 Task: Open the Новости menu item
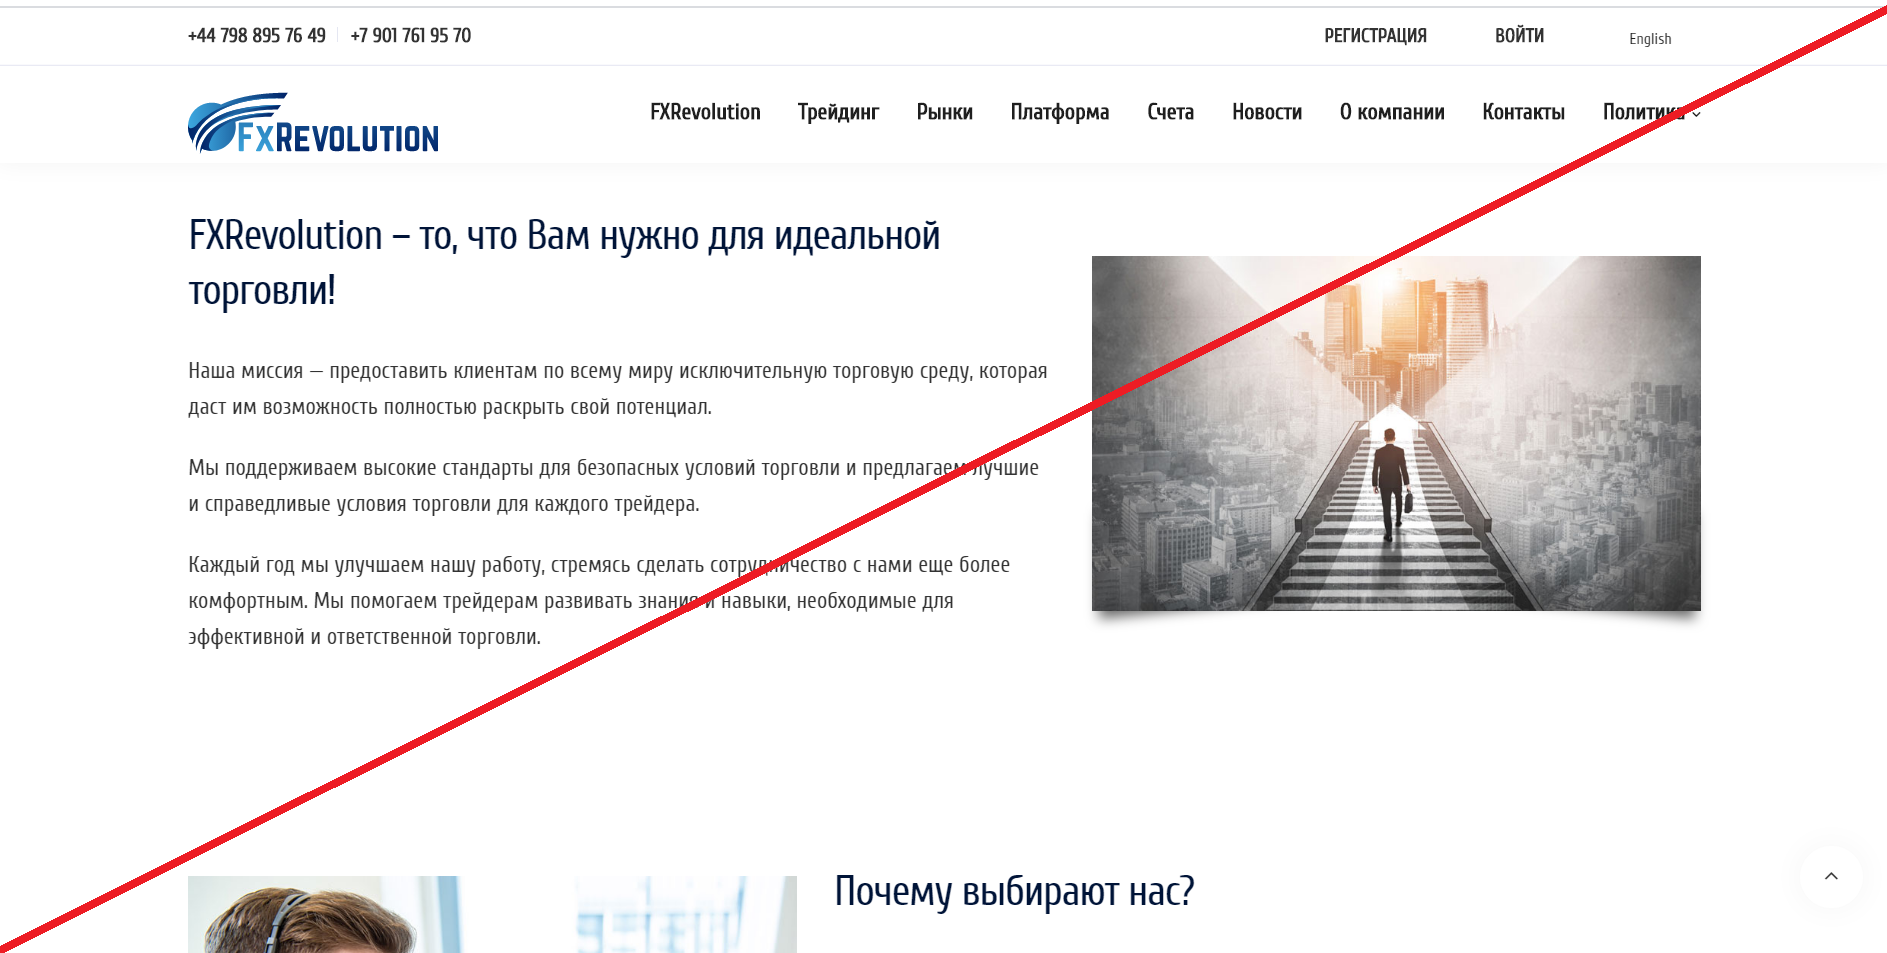coord(1267,112)
